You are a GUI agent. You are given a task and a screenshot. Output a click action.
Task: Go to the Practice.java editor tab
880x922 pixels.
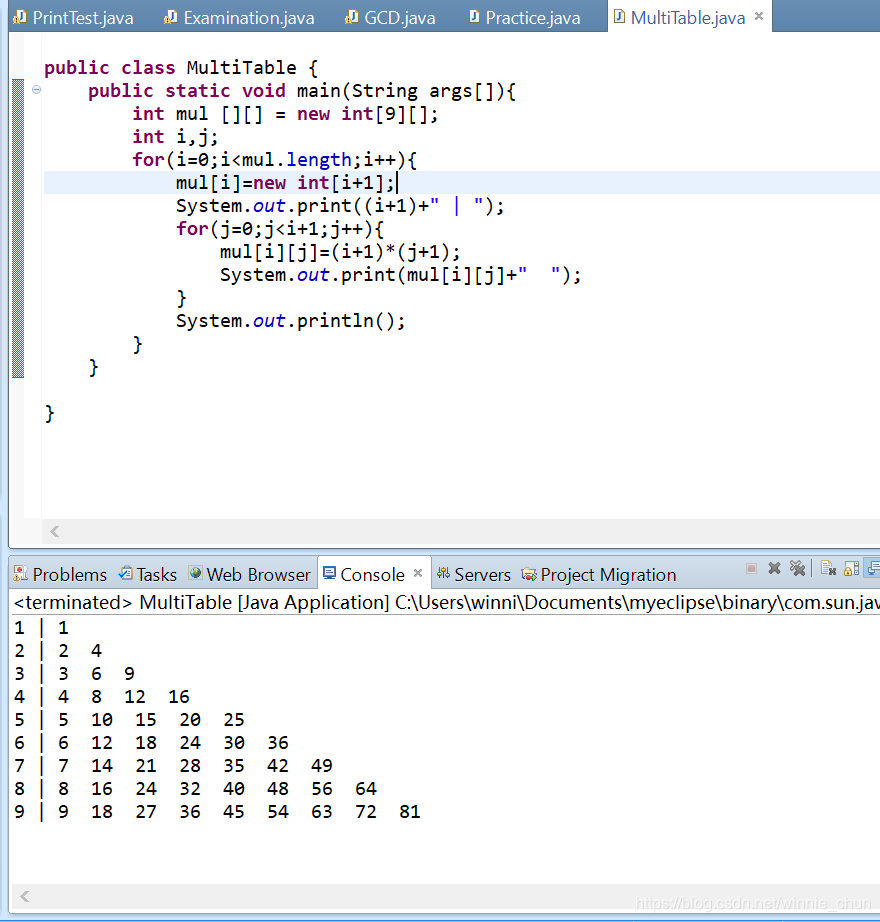pyautogui.click(x=524, y=18)
